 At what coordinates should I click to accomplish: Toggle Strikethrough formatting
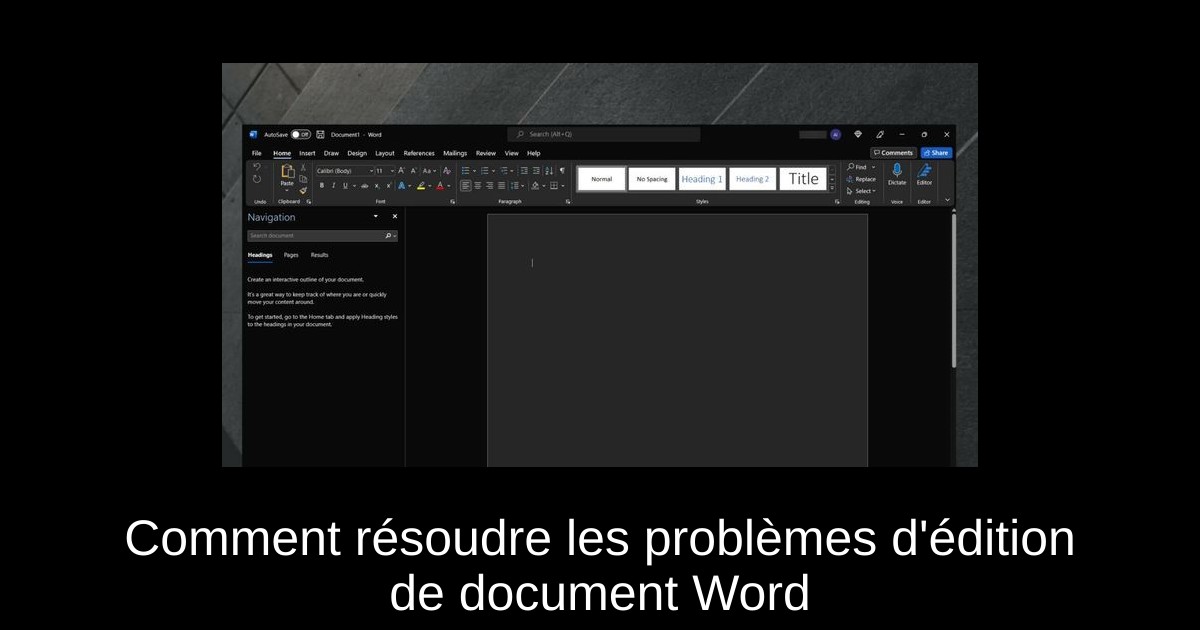pos(365,186)
